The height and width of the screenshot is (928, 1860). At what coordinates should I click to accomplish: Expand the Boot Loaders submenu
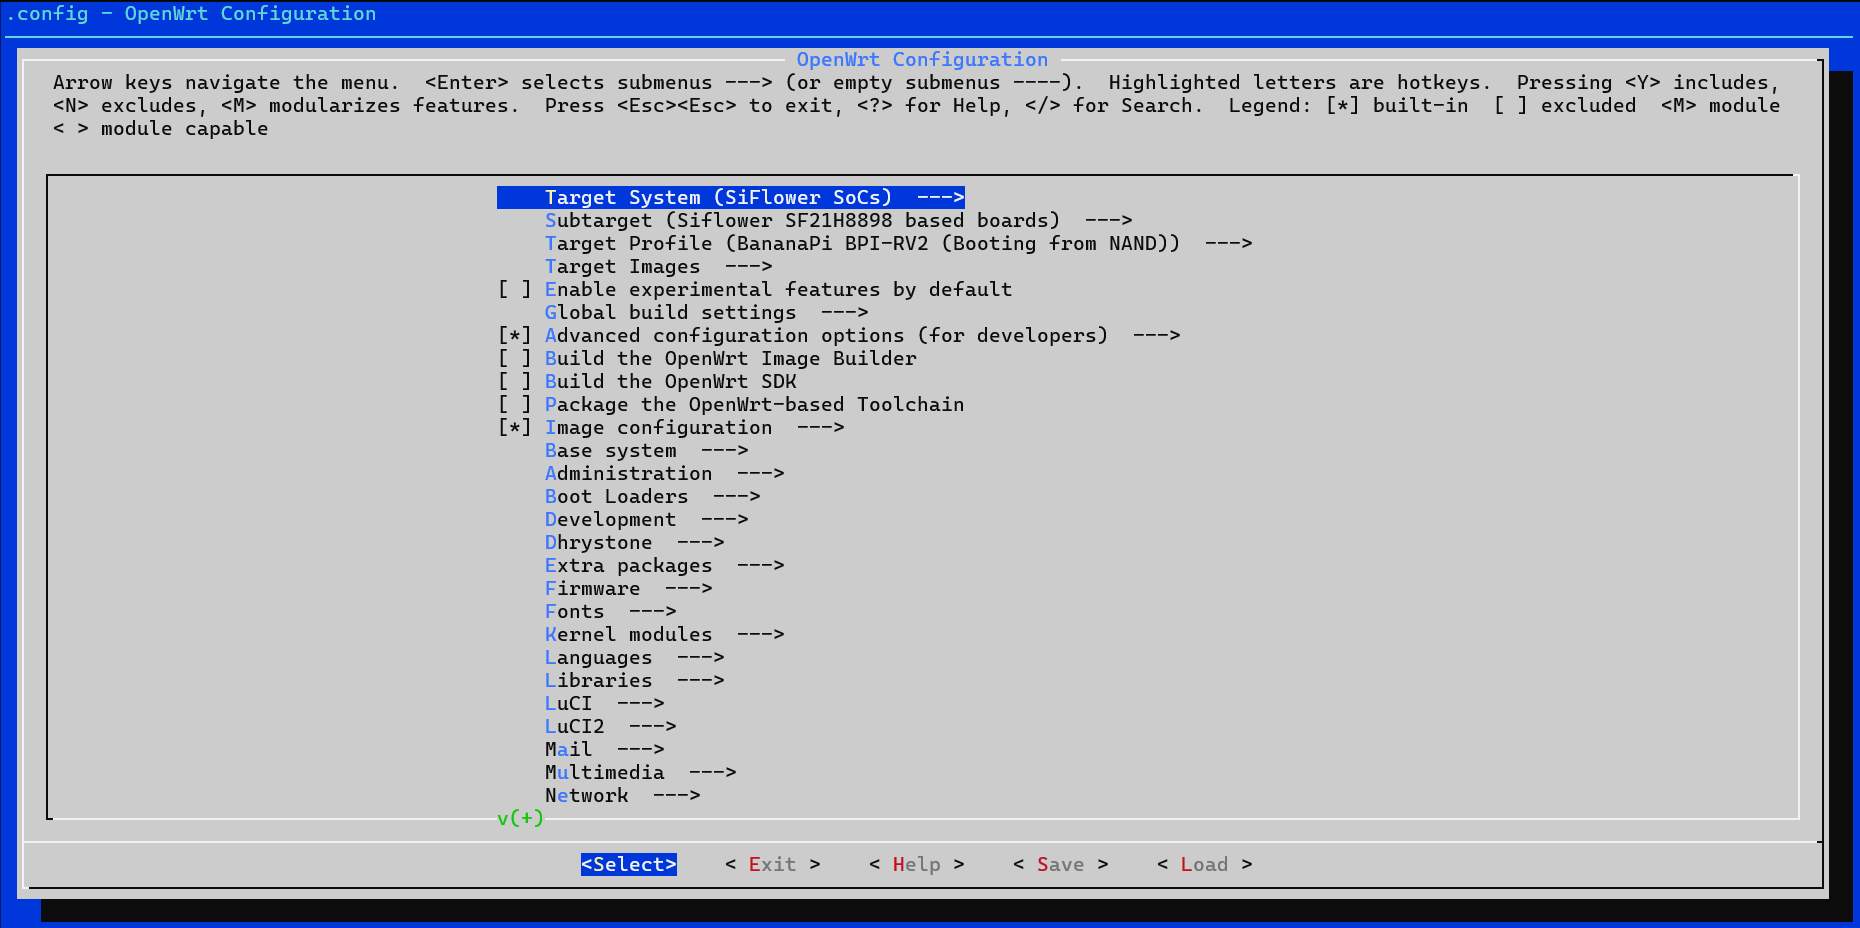click(x=652, y=497)
